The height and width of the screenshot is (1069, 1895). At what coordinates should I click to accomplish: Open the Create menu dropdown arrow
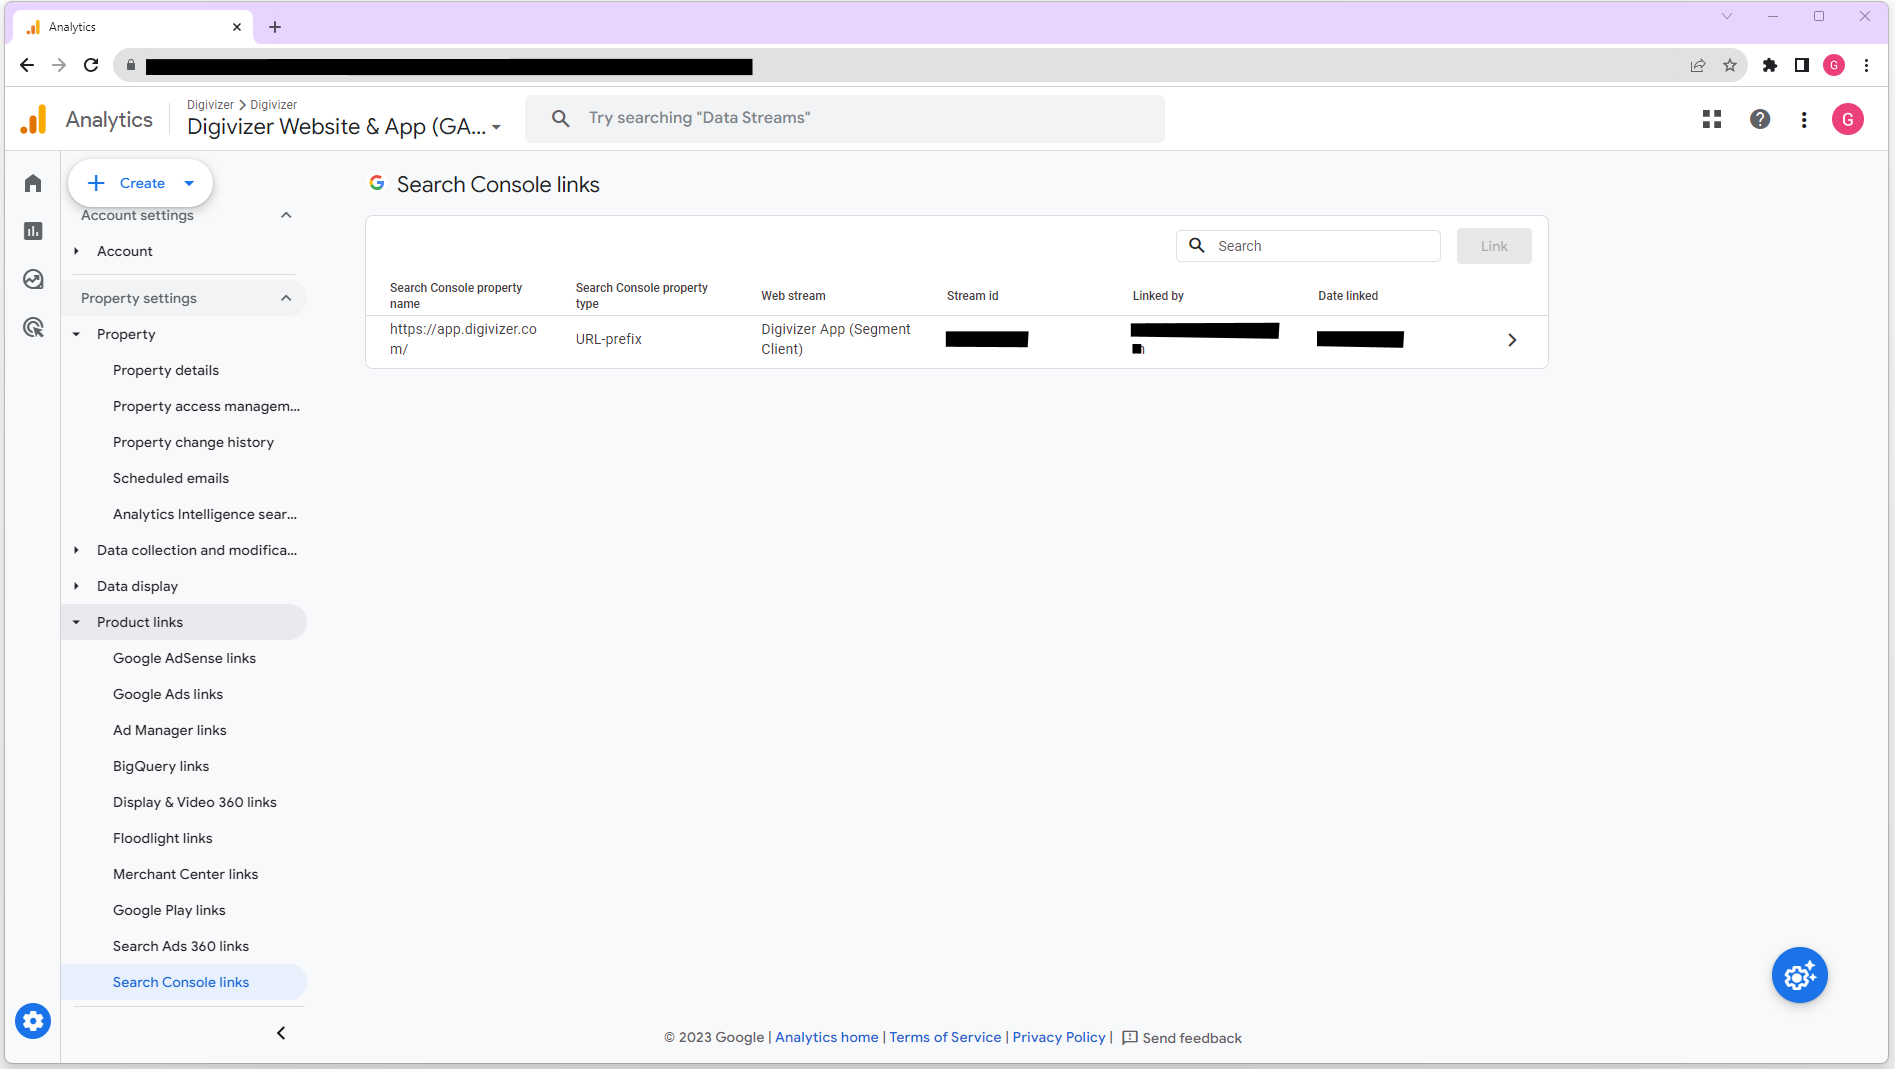(189, 183)
